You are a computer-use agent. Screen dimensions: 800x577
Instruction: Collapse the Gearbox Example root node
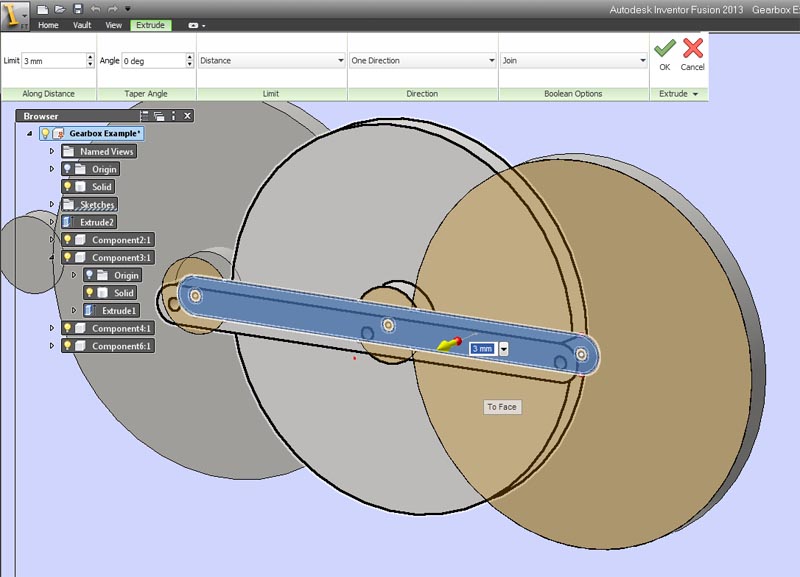pyautogui.click(x=30, y=134)
